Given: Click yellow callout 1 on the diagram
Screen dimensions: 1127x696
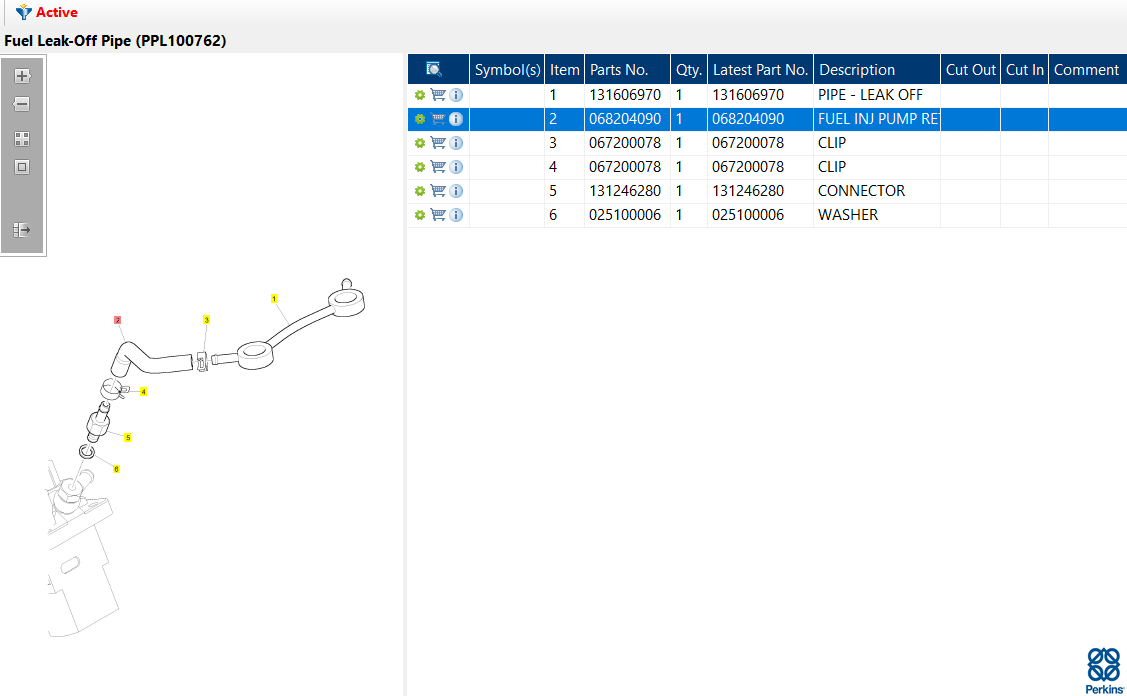Looking at the screenshot, I should coord(274,298).
